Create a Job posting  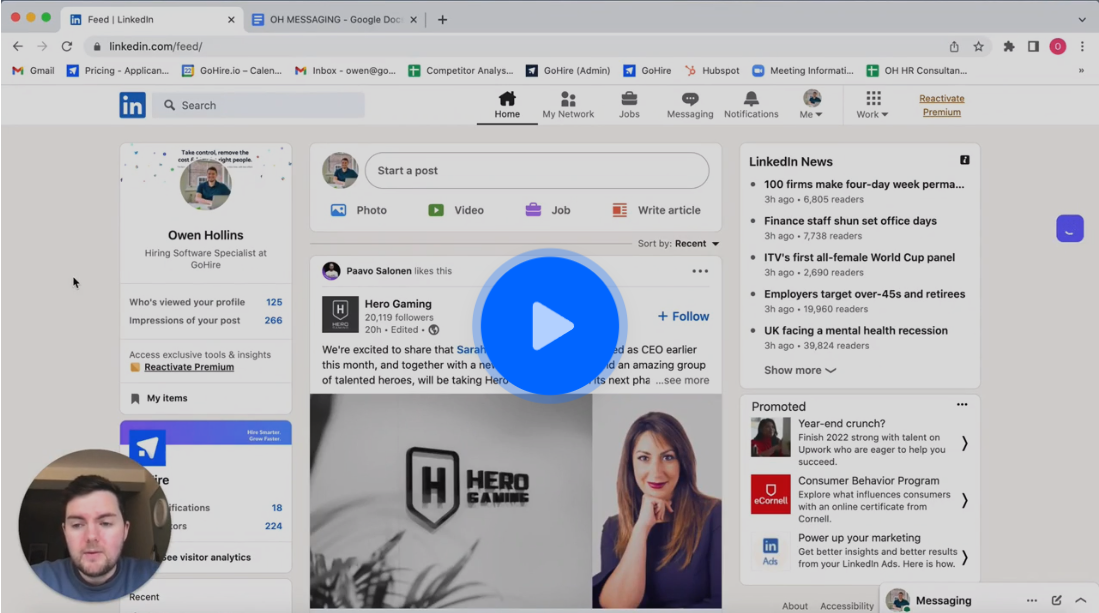(547, 210)
